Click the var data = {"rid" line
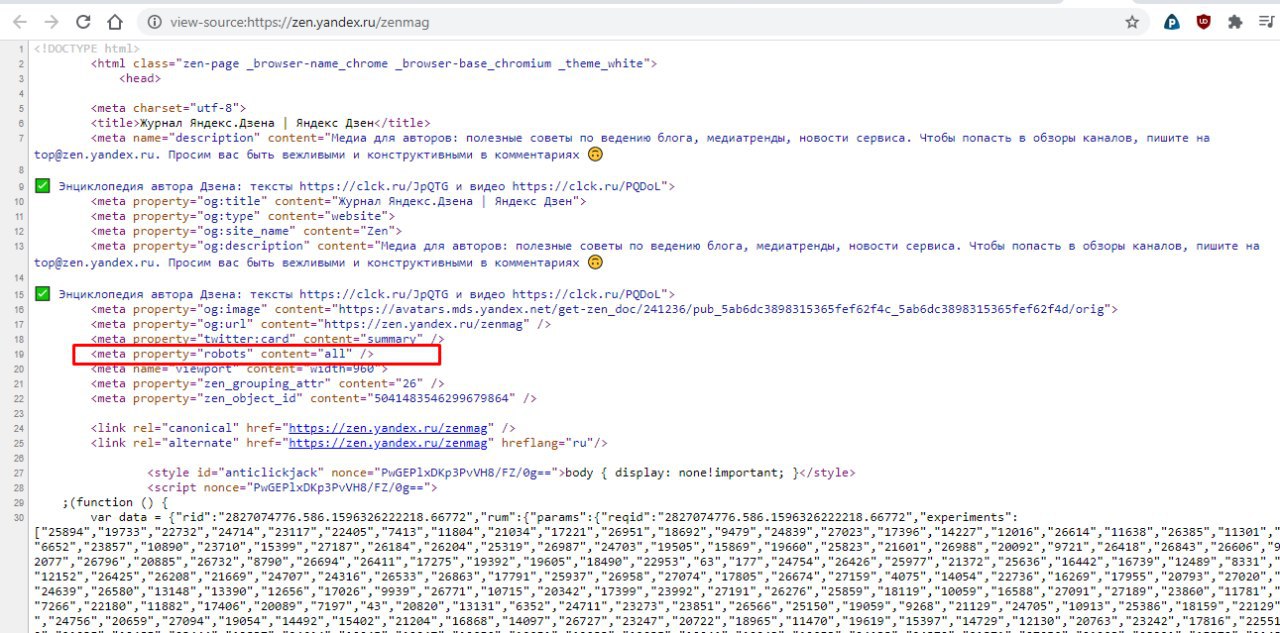Viewport: 1280px width, 633px height. pos(554,517)
